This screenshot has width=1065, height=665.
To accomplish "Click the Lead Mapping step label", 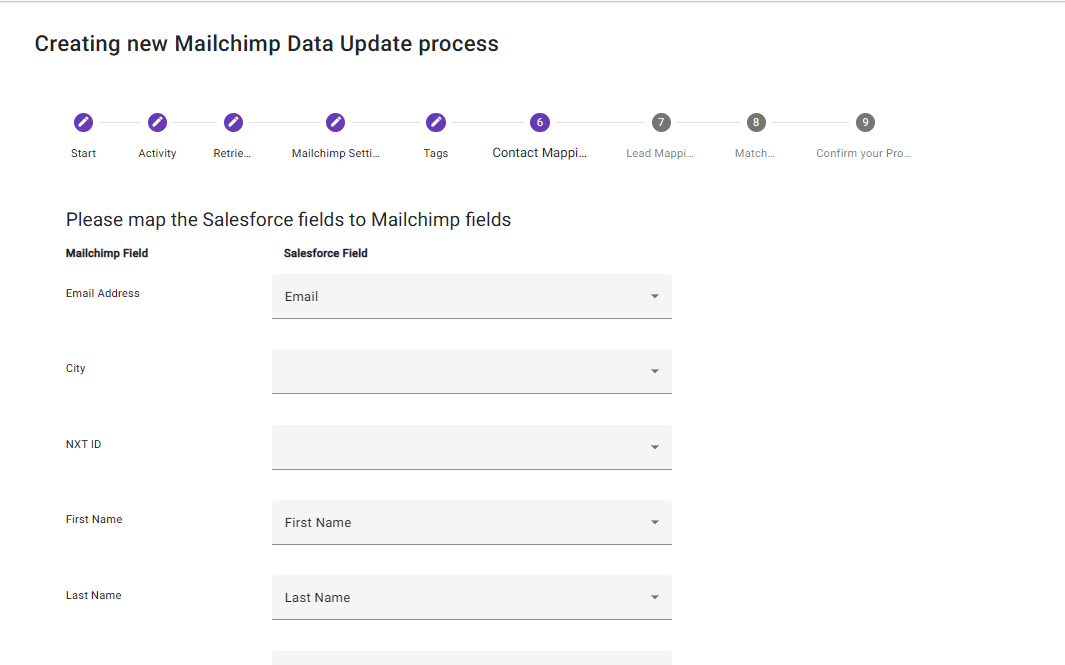I will pos(660,154).
